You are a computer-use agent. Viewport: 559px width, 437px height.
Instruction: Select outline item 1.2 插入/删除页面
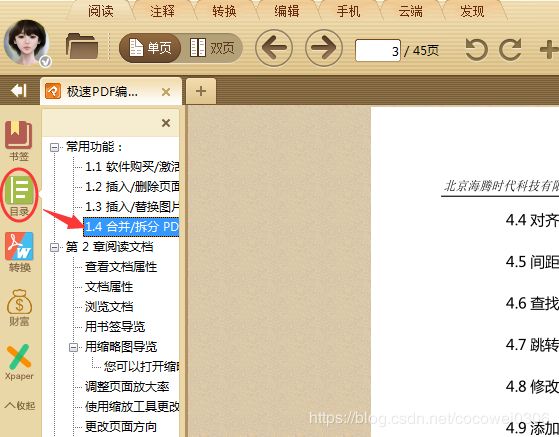(x=132, y=187)
